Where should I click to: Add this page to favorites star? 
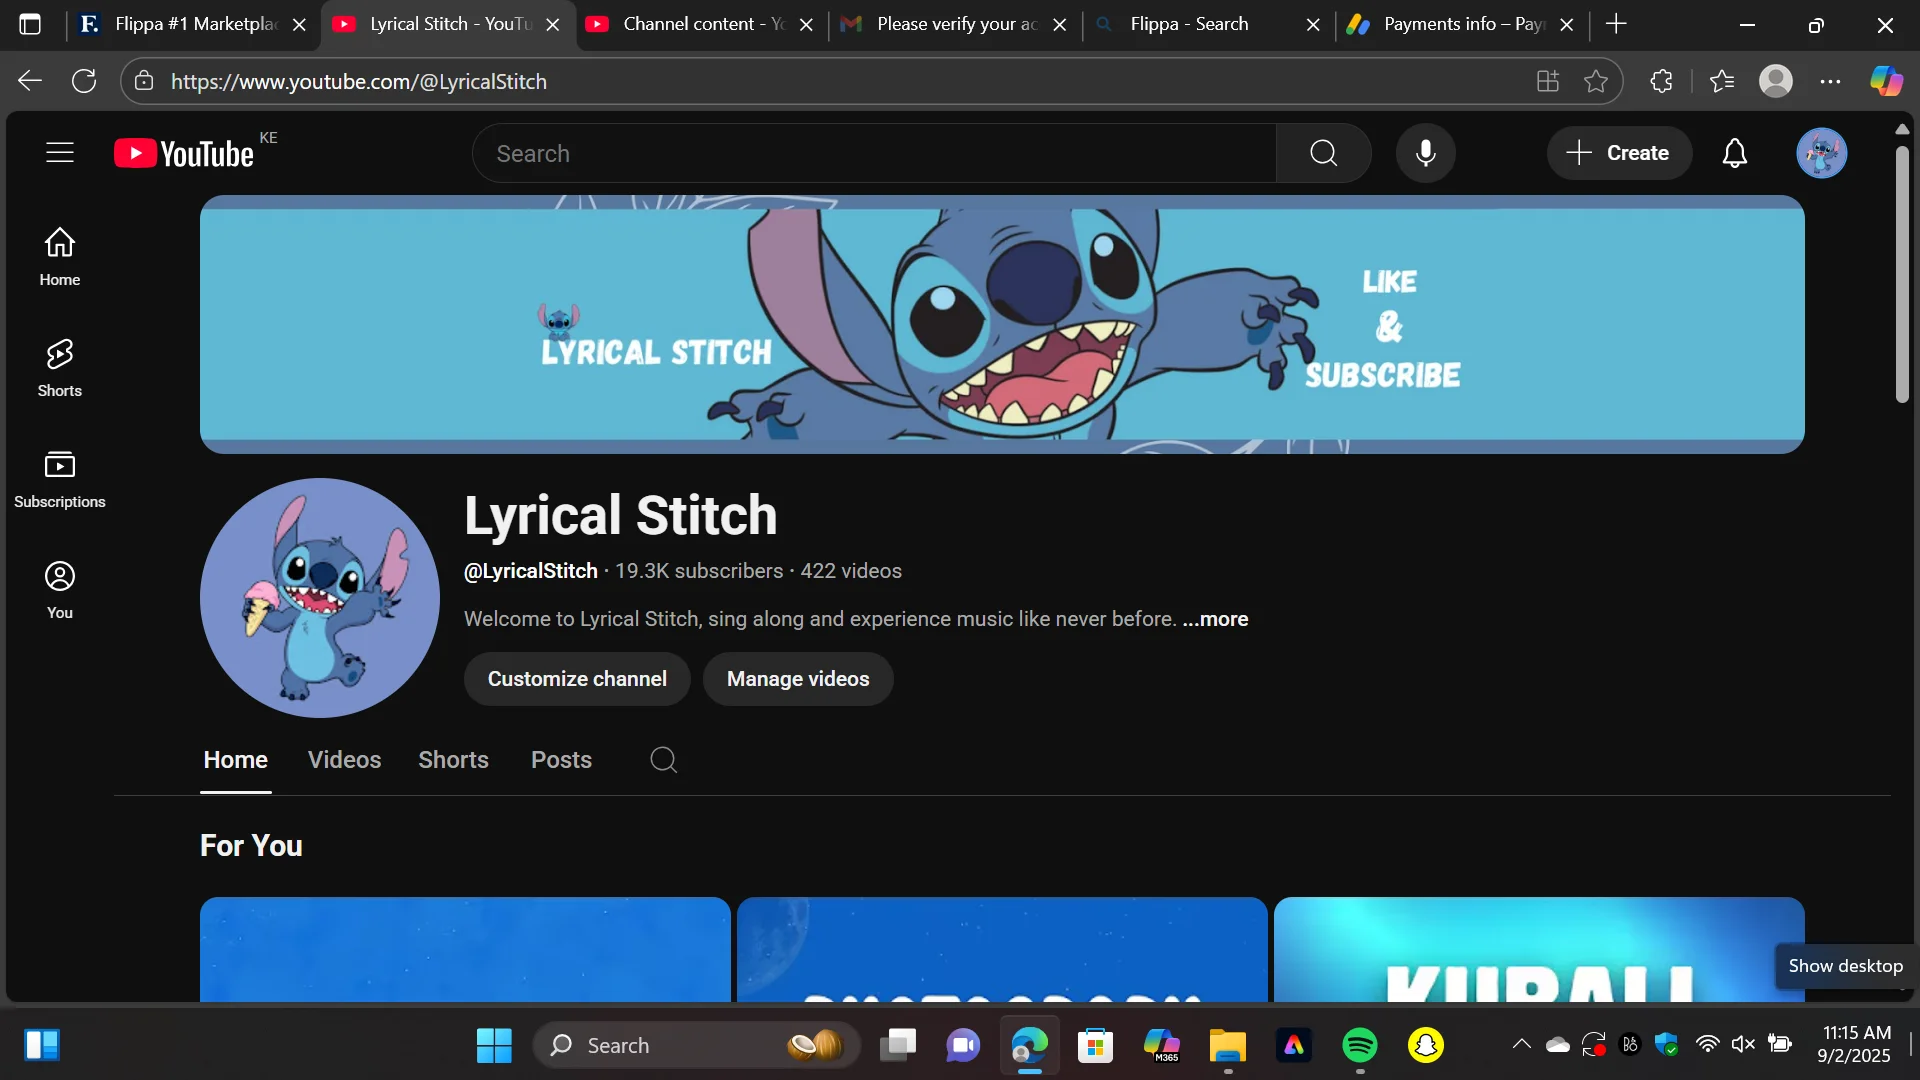pos(1595,81)
